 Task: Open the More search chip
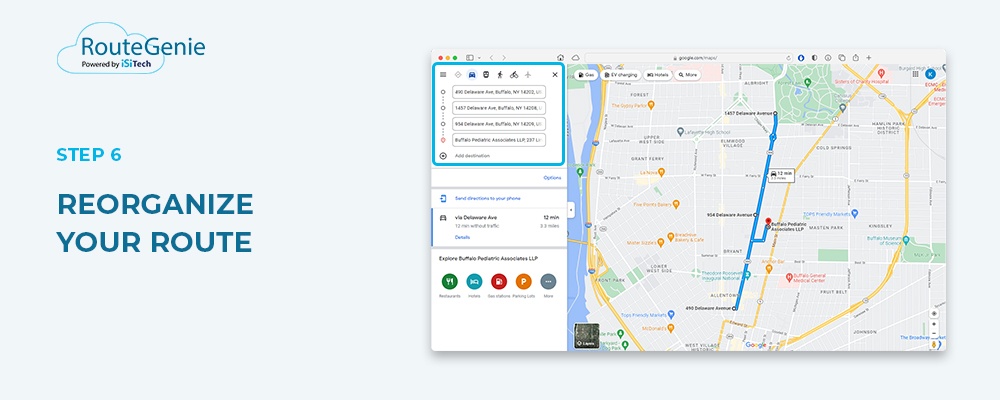tap(688, 75)
